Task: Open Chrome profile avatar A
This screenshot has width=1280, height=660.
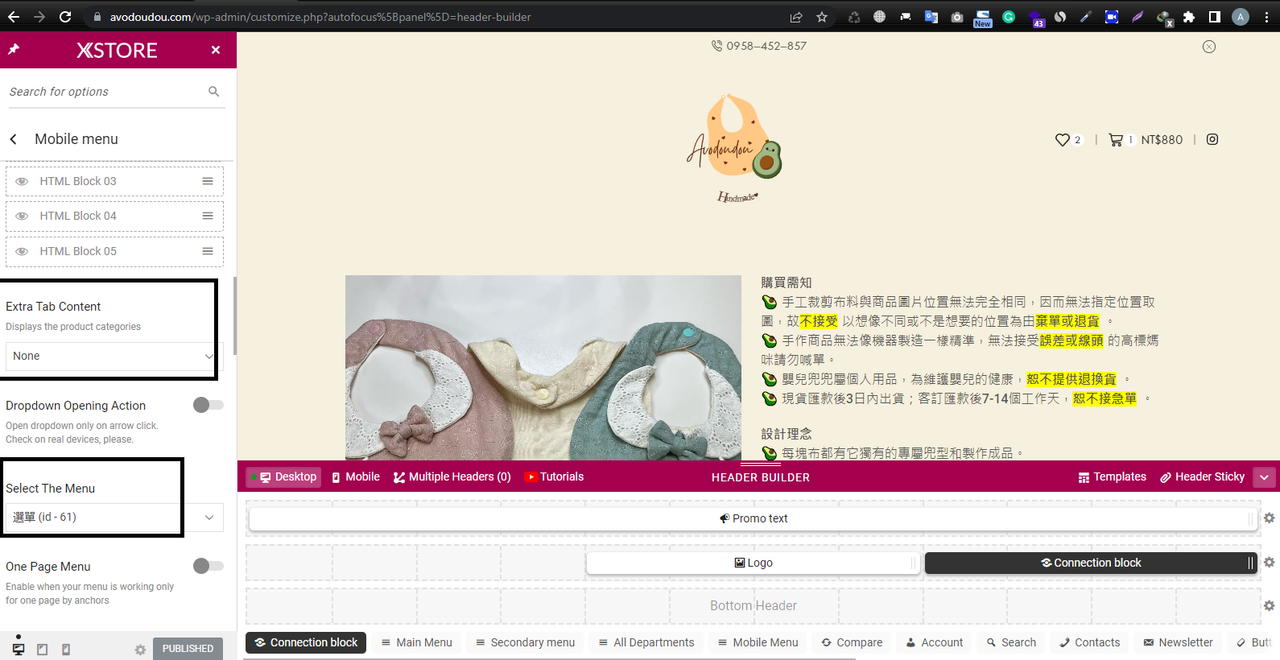Action: 1241,17
